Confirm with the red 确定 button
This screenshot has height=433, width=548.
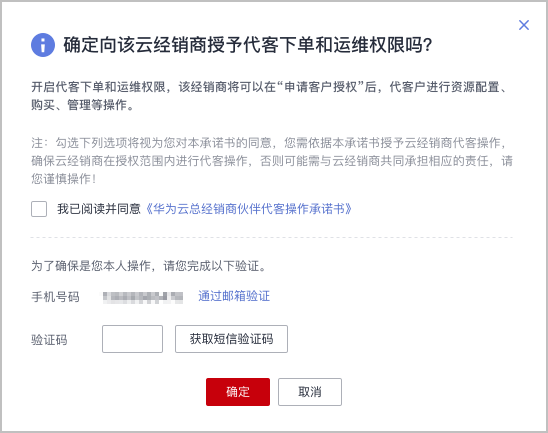click(238, 392)
